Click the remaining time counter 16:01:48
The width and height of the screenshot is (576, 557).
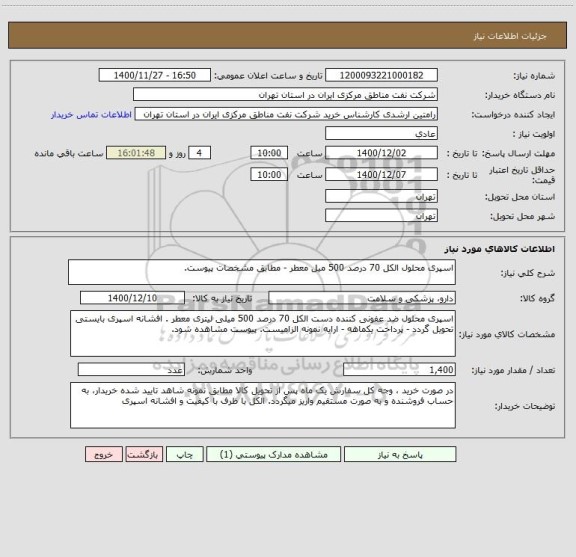[136, 153]
